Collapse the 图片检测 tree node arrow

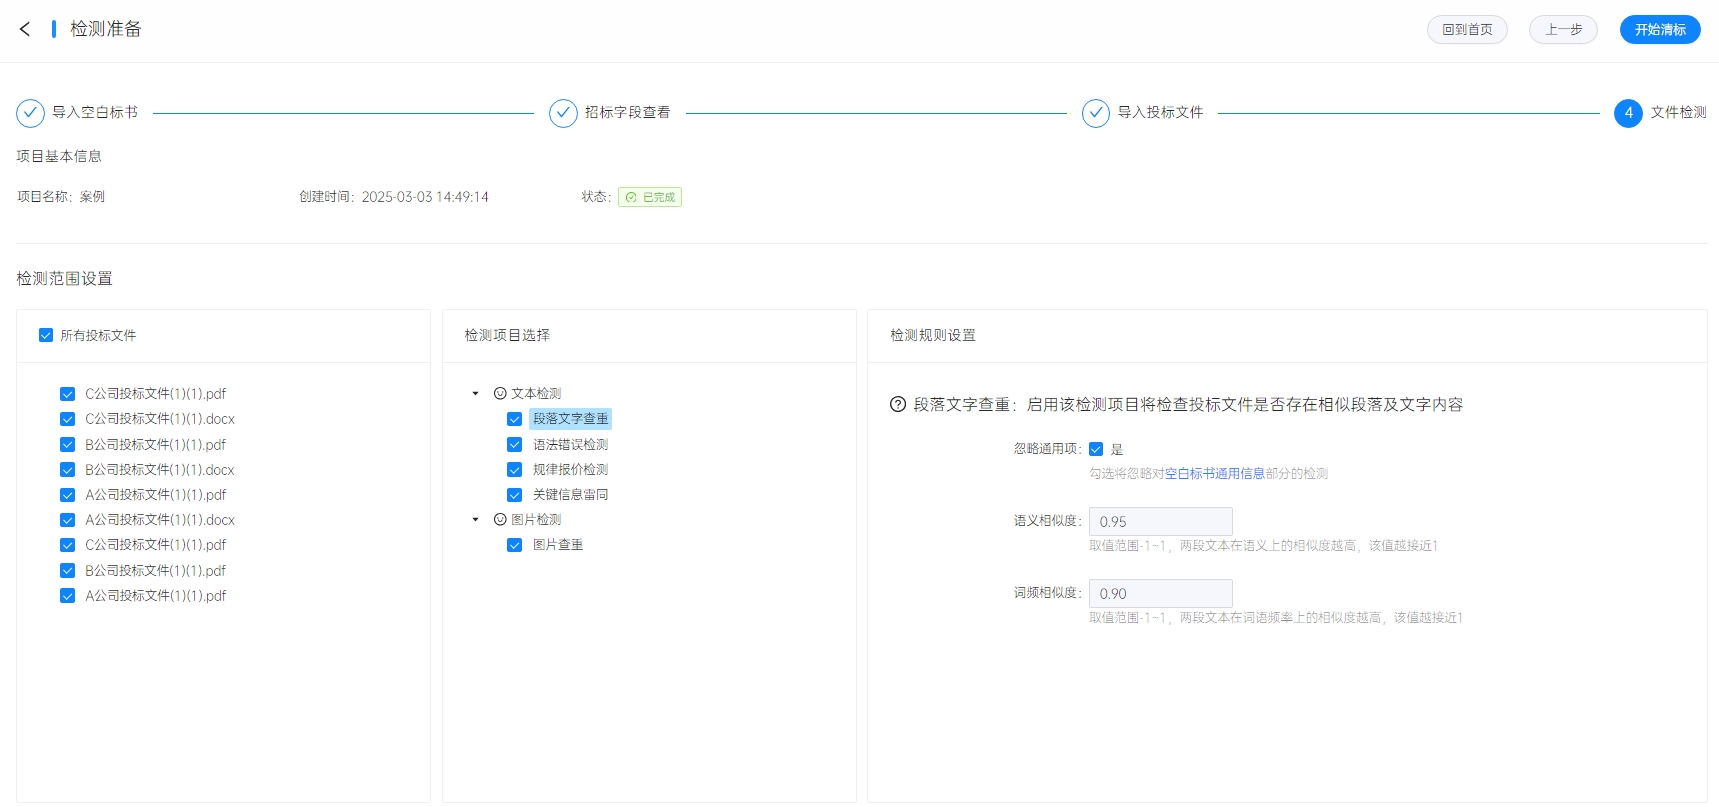476,519
